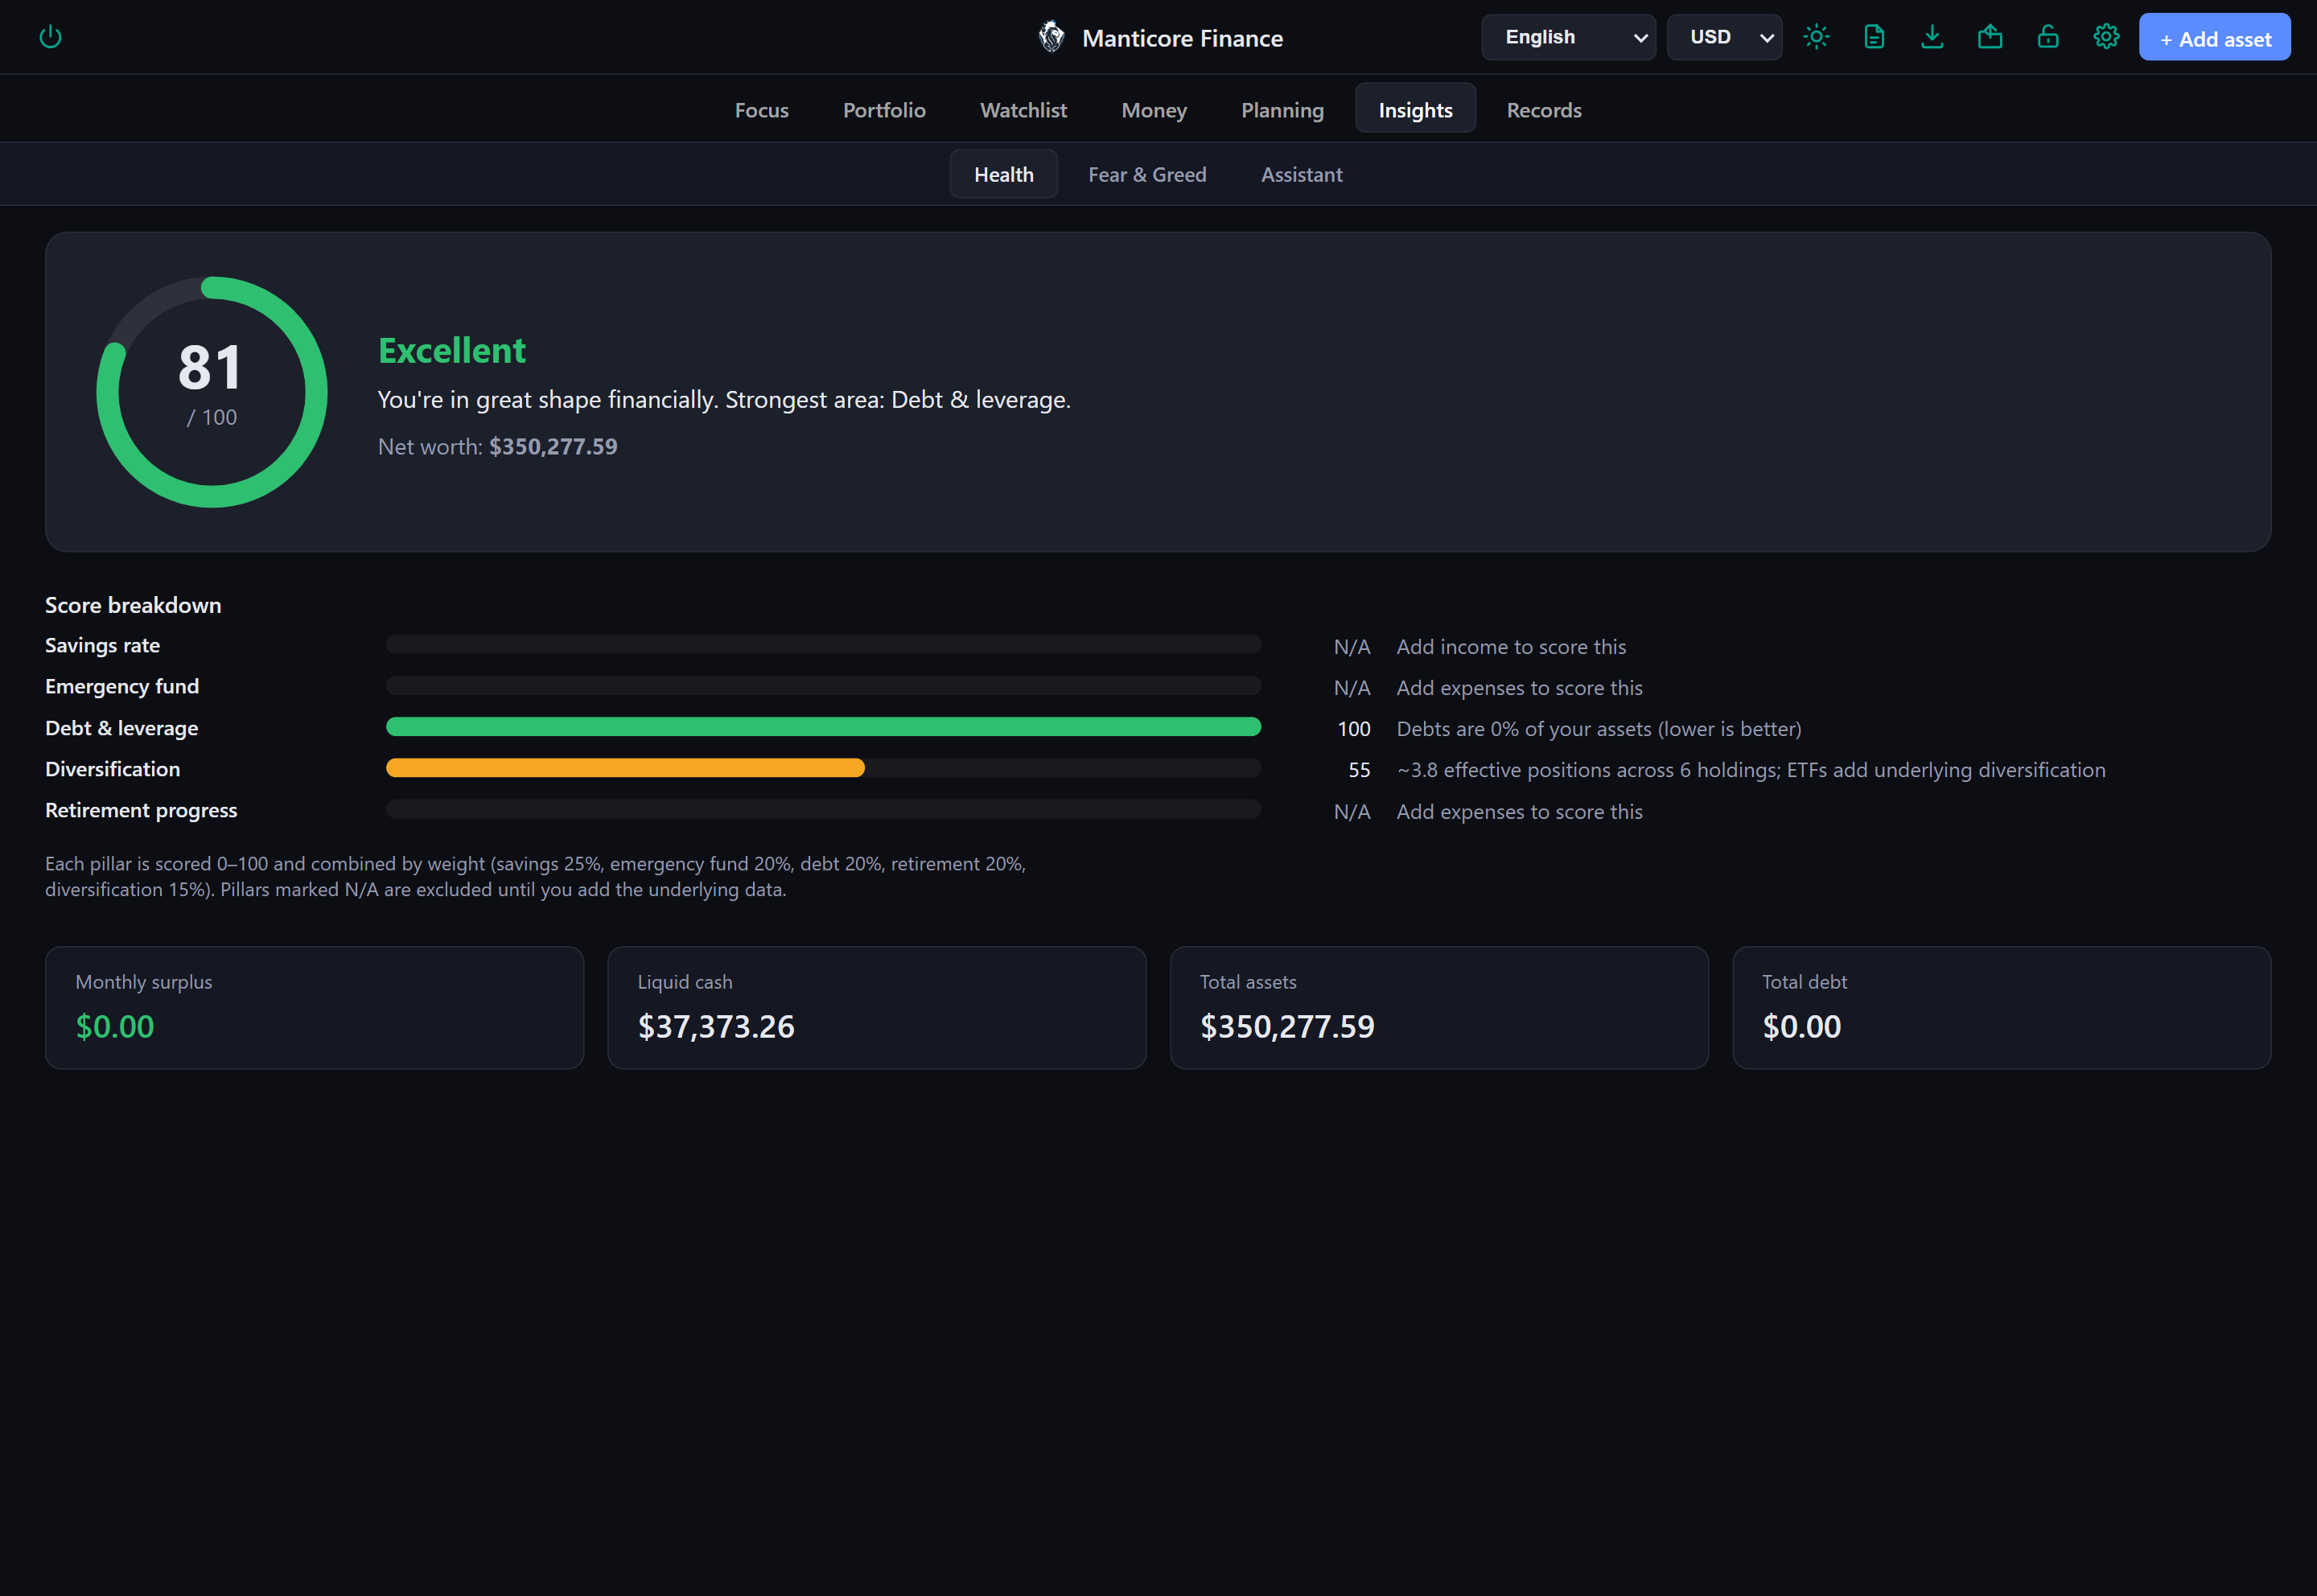Click the green $0.00 monthly surplus value
The image size is (2317, 1596).
click(x=115, y=1027)
